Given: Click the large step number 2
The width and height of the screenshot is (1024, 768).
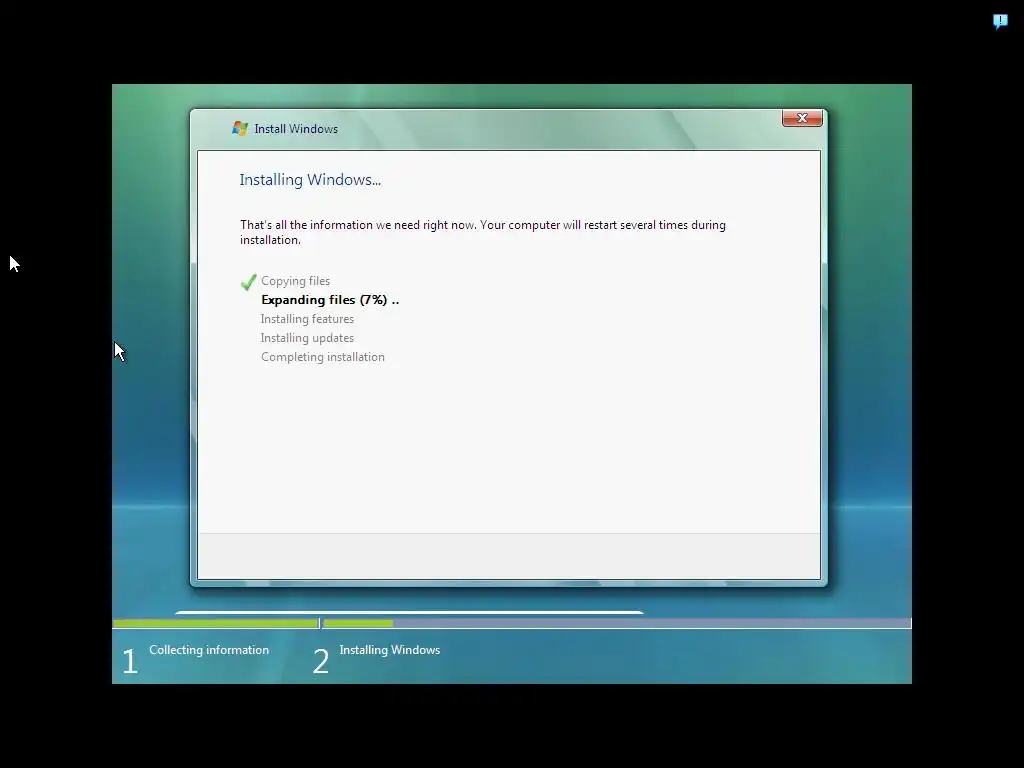Looking at the screenshot, I should [x=321, y=661].
